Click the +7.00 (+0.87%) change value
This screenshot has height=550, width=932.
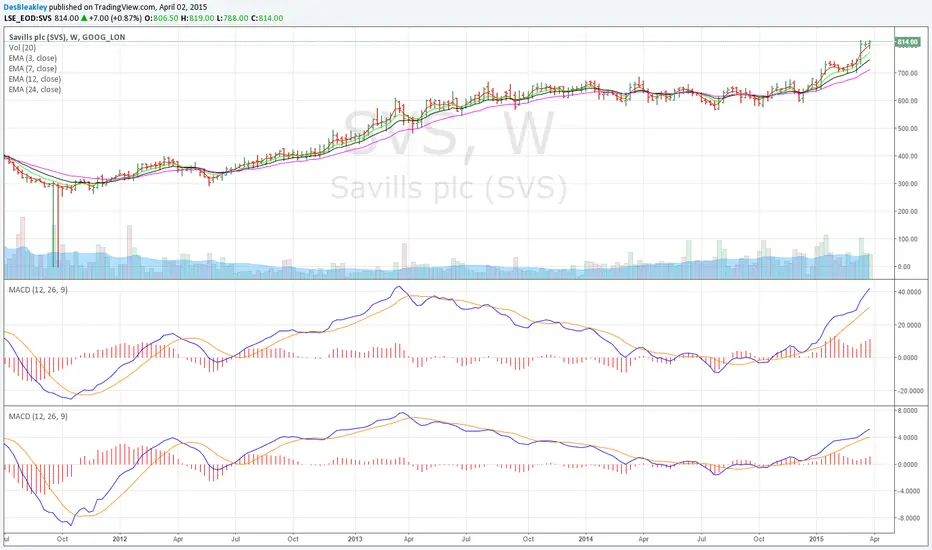[115, 18]
